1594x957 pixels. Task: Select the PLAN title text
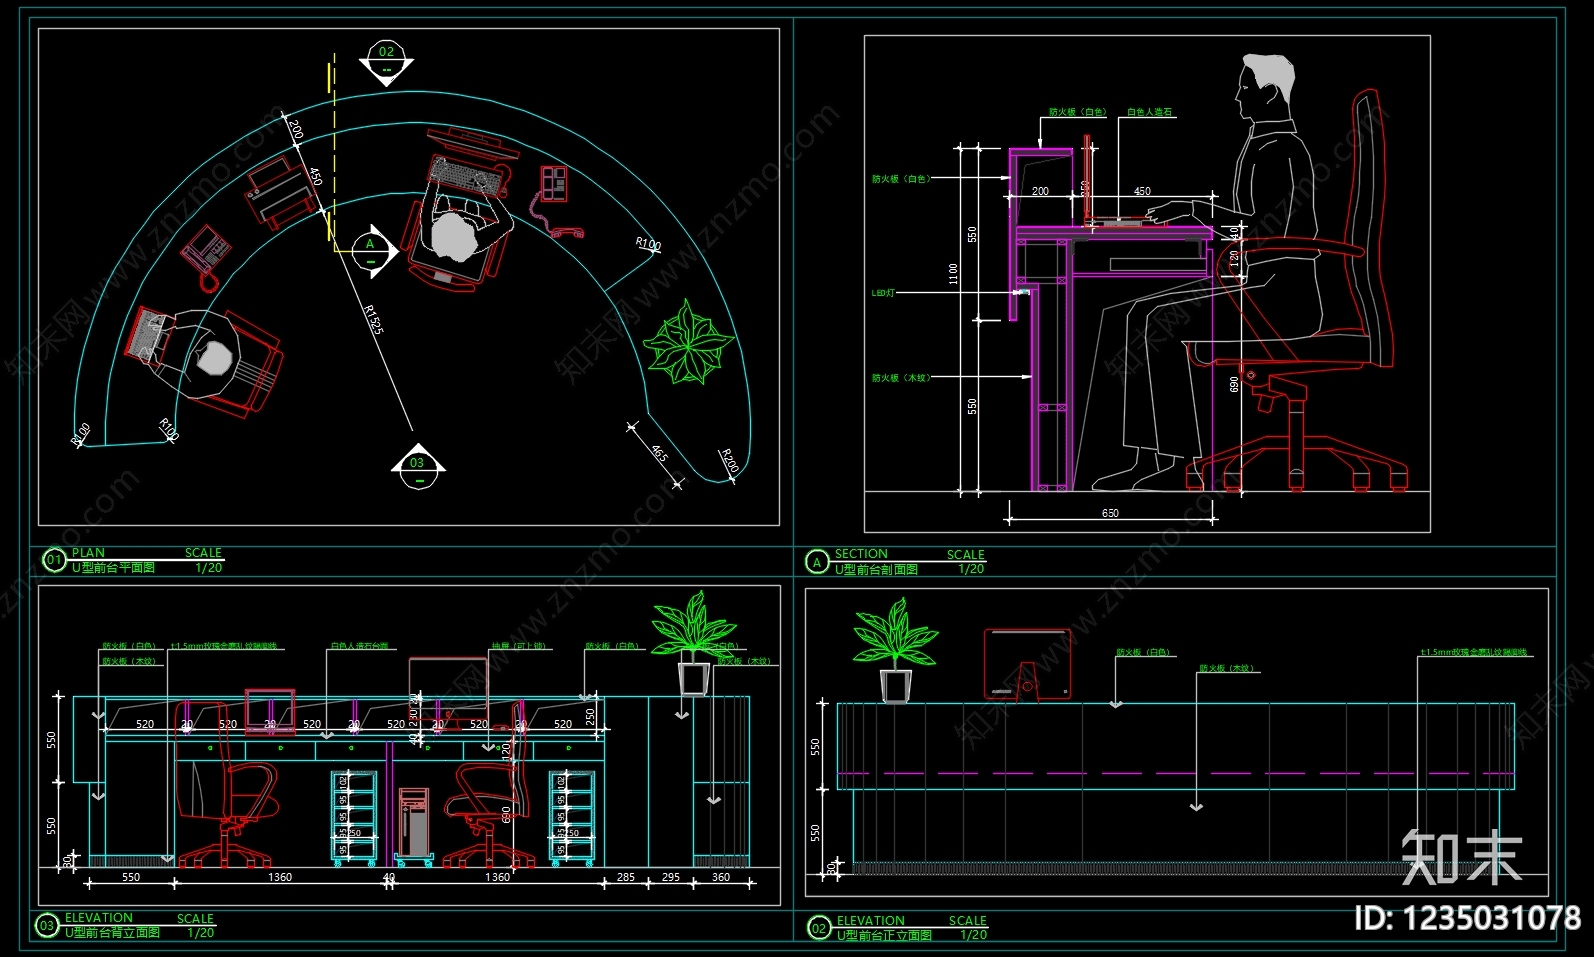click(x=88, y=553)
